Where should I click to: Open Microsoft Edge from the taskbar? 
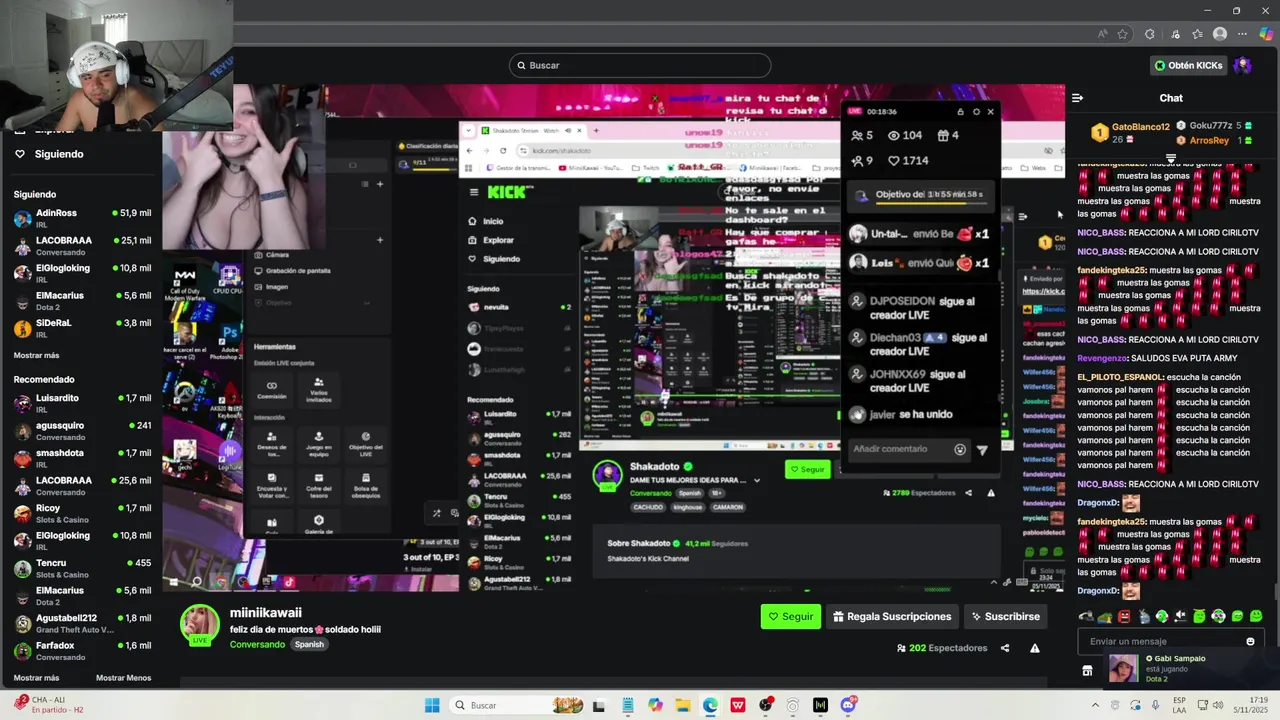[710, 705]
